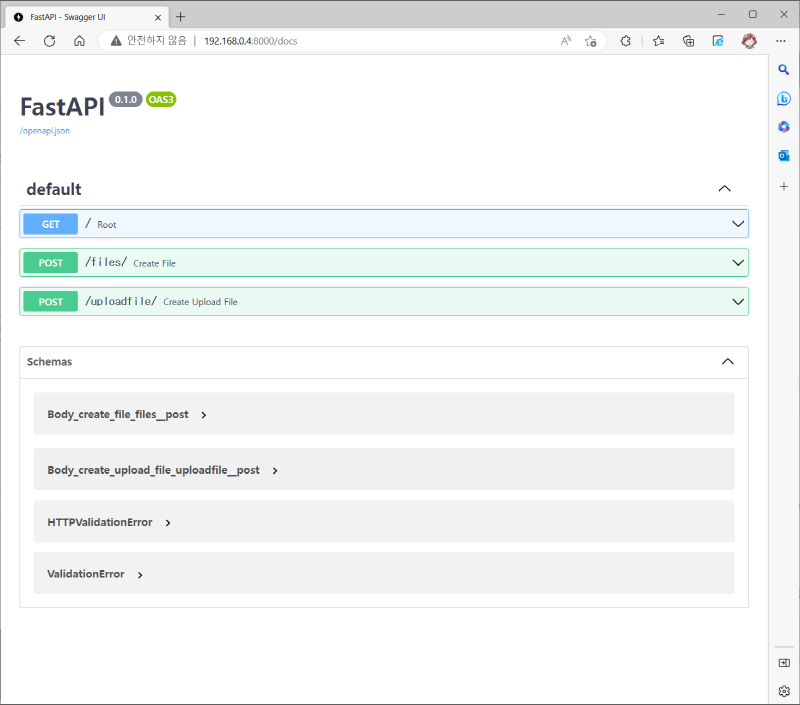Expand the GET / Root endpoint
800x705 pixels.
pos(738,224)
